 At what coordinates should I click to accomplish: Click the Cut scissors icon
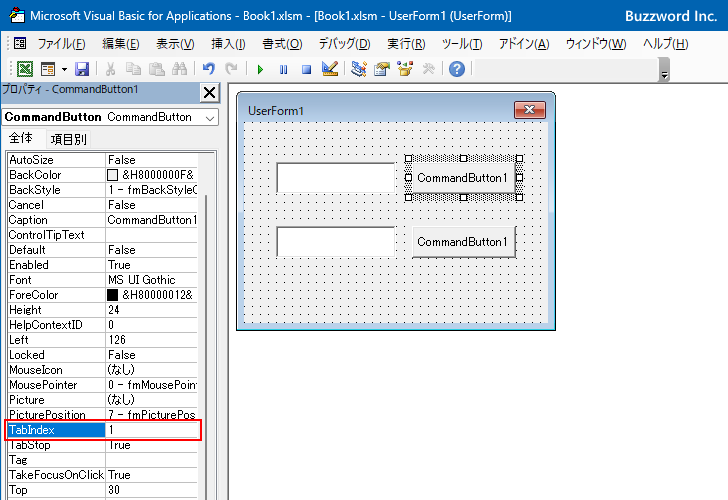pyautogui.click(x=110, y=69)
